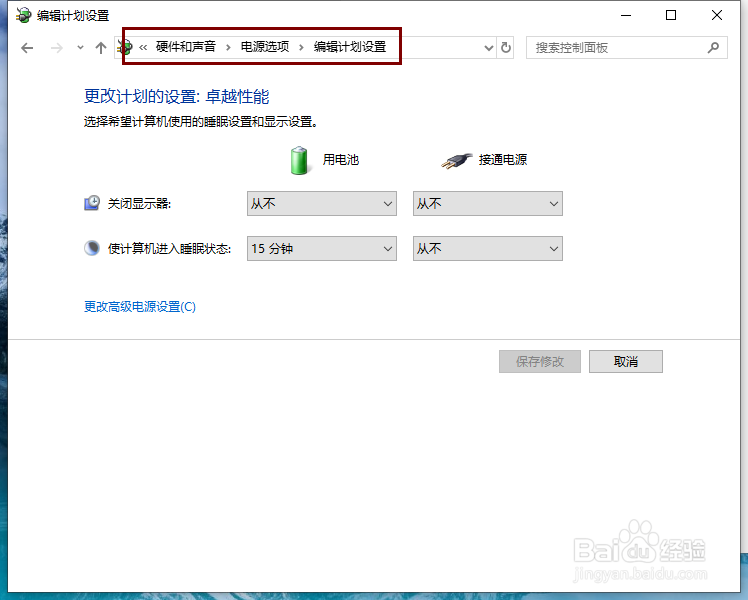Open the address bar history dropdown

pos(488,48)
